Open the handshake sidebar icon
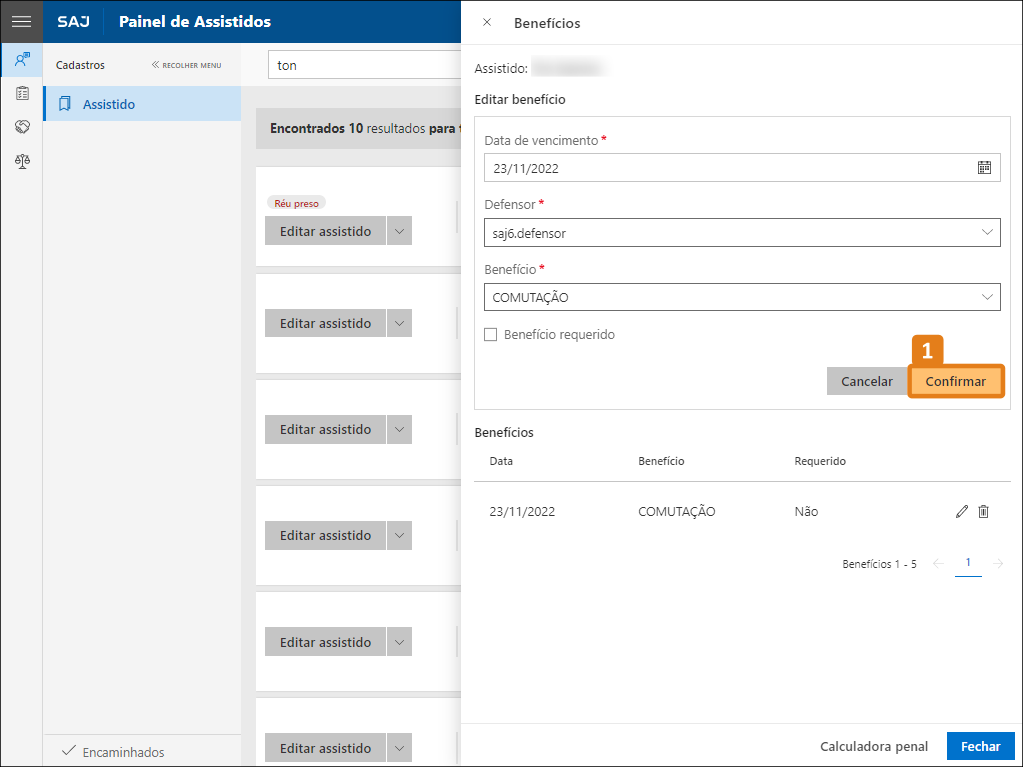The height and width of the screenshot is (767, 1023). [22, 127]
